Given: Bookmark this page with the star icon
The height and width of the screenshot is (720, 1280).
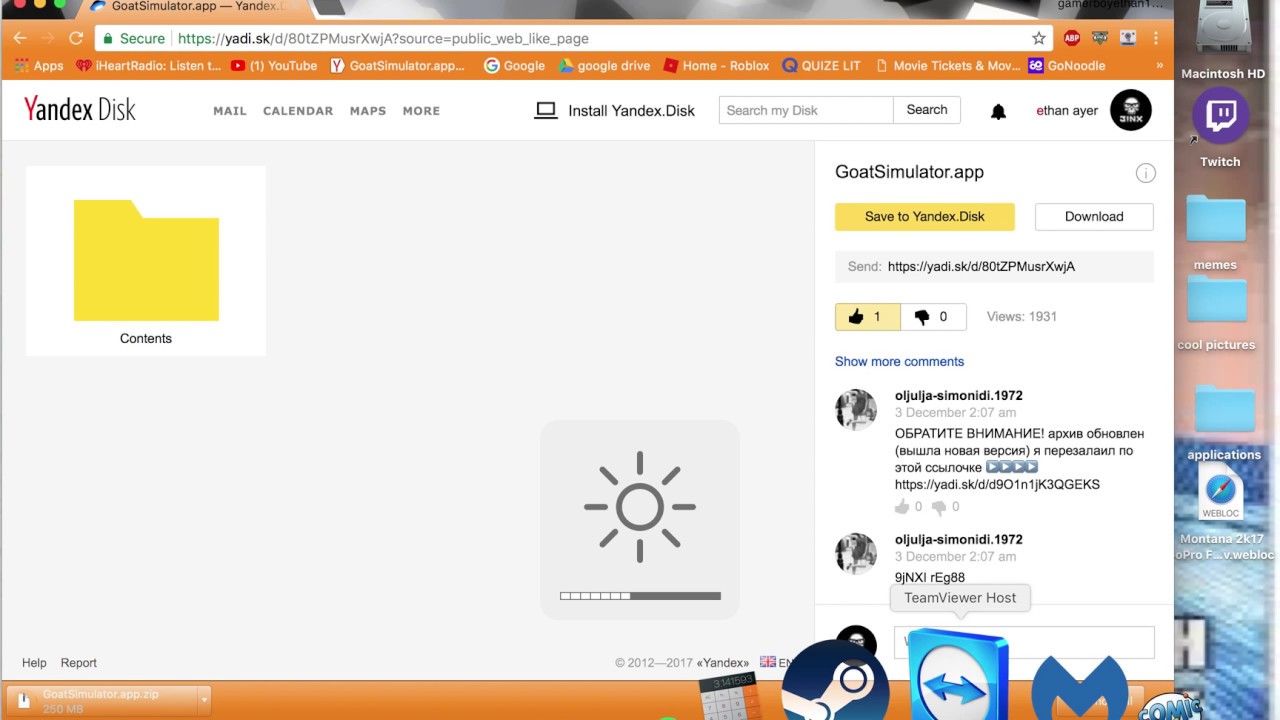Looking at the screenshot, I should [x=1039, y=38].
